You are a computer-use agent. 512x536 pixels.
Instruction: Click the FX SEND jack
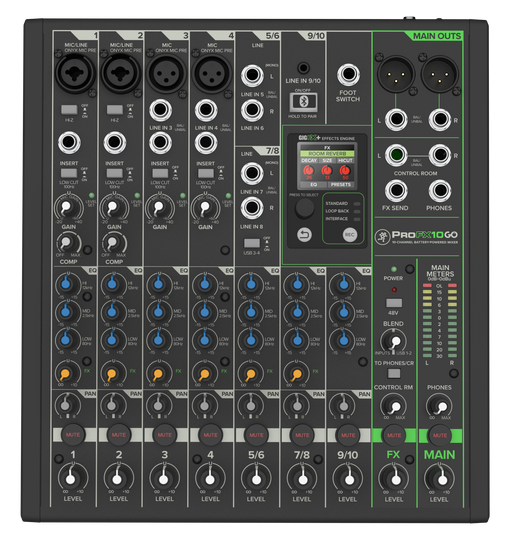click(396, 191)
